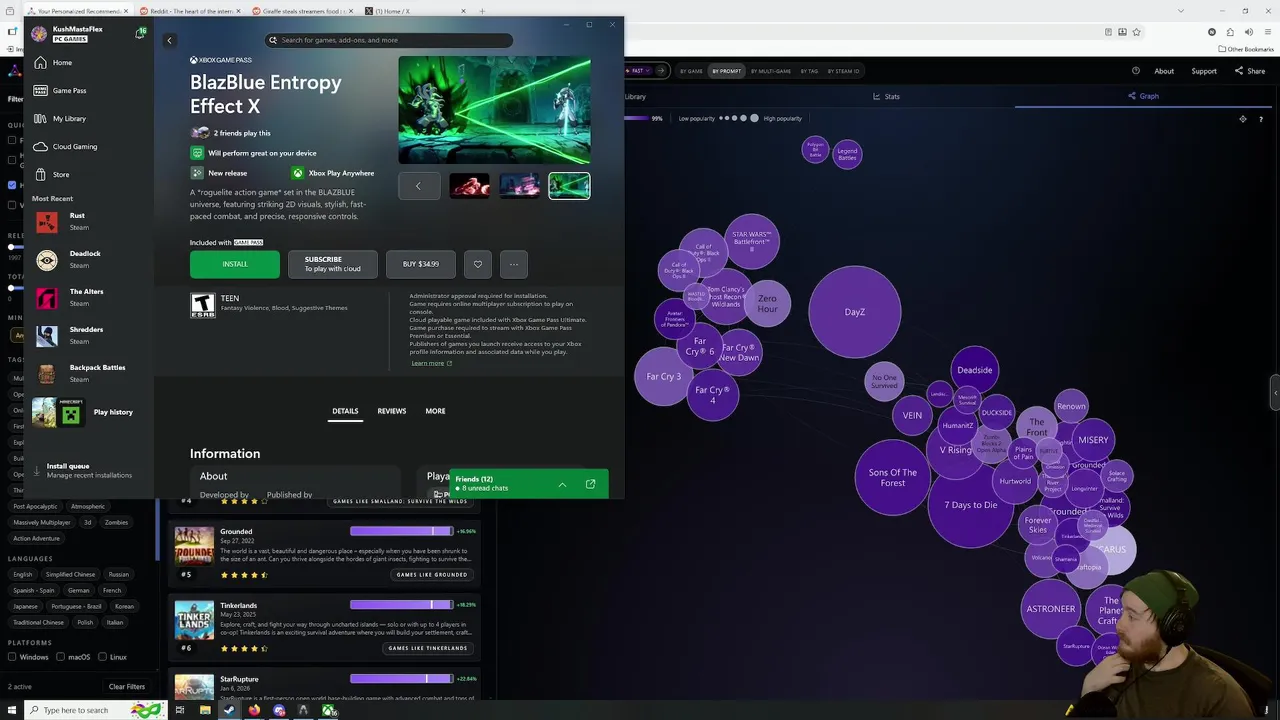The image size is (1280, 720).
Task: Toggle the Zombies tag filter
Action: pyautogui.click(x=117, y=522)
